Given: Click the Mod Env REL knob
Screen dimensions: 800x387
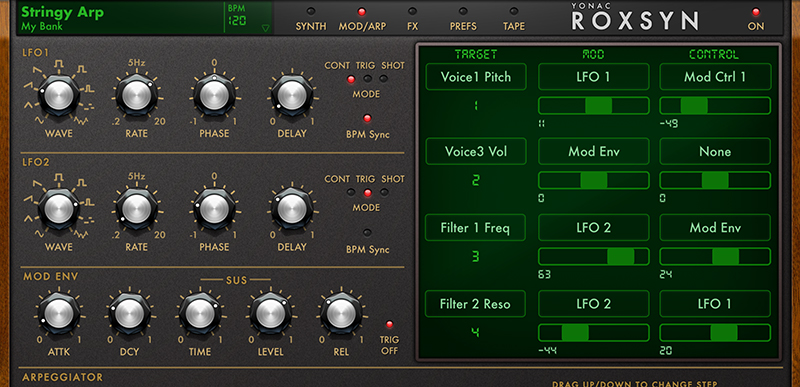Looking at the screenshot, I should (x=341, y=313).
